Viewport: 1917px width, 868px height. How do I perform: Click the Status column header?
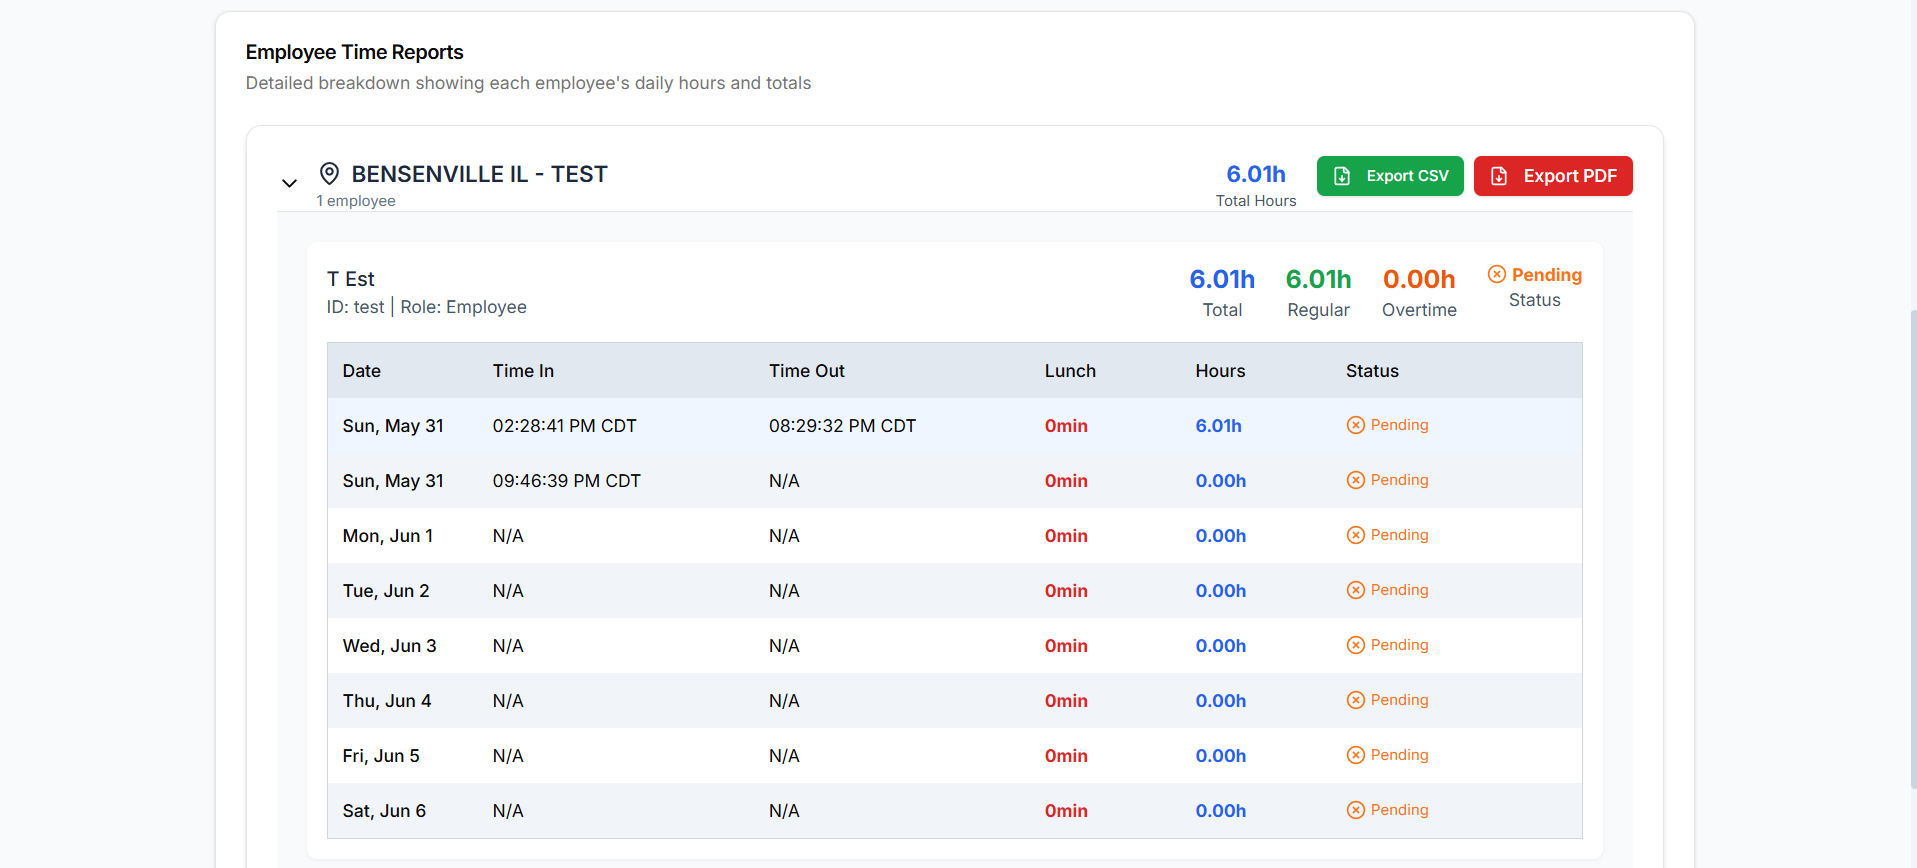pyautogui.click(x=1372, y=371)
